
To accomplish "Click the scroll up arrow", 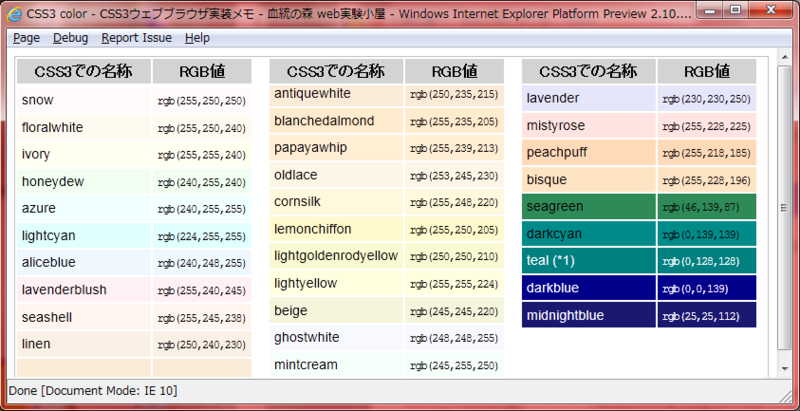I will [x=785, y=56].
